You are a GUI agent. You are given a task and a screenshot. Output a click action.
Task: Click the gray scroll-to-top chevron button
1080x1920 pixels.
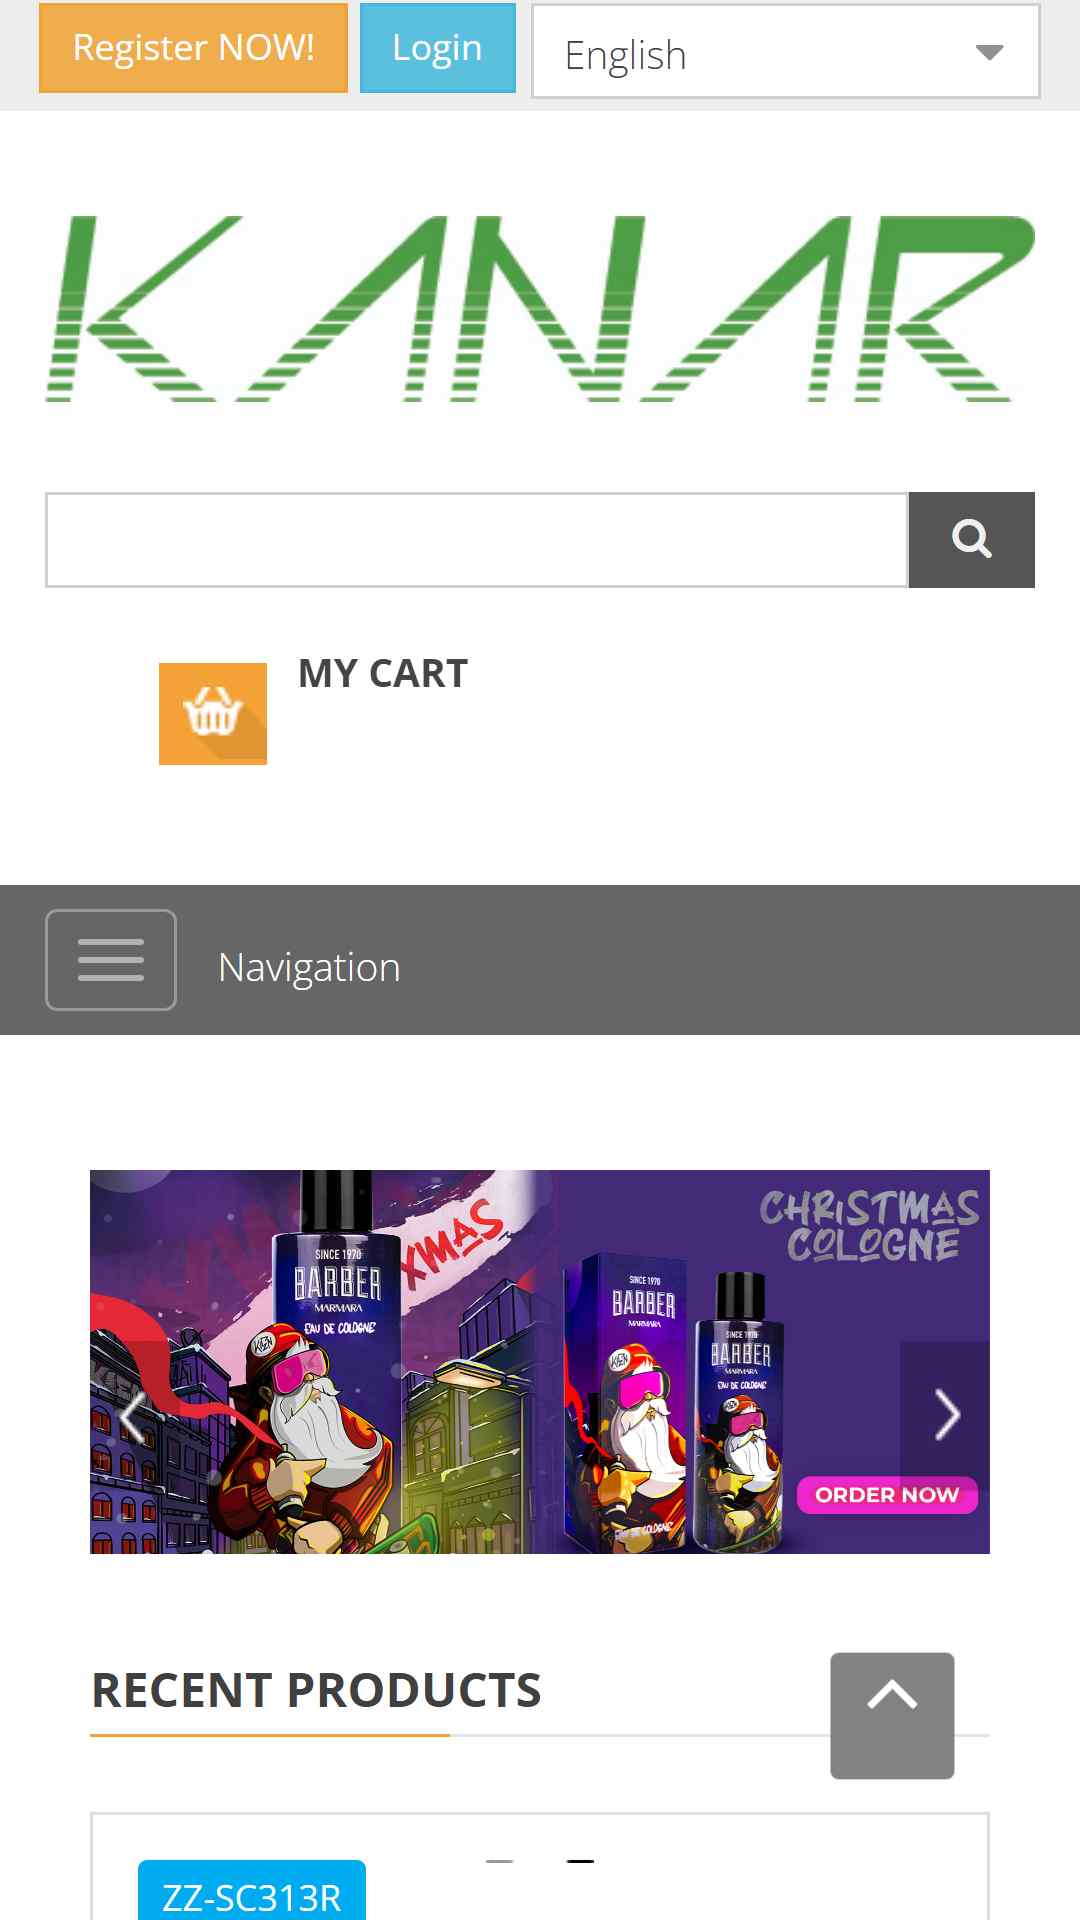pyautogui.click(x=892, y=1716)
